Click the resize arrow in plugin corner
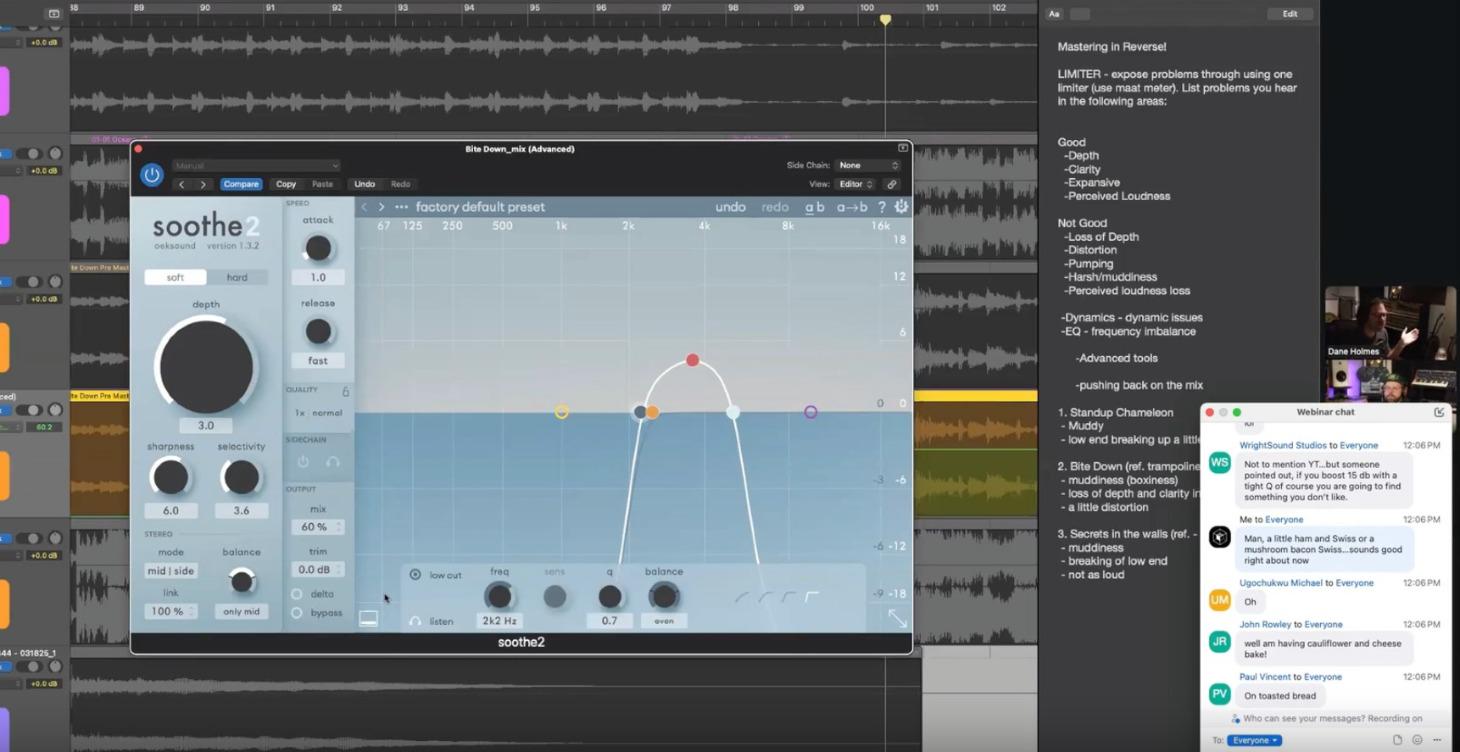Viewport: 1460px width, 752px height. coord(897,619)
